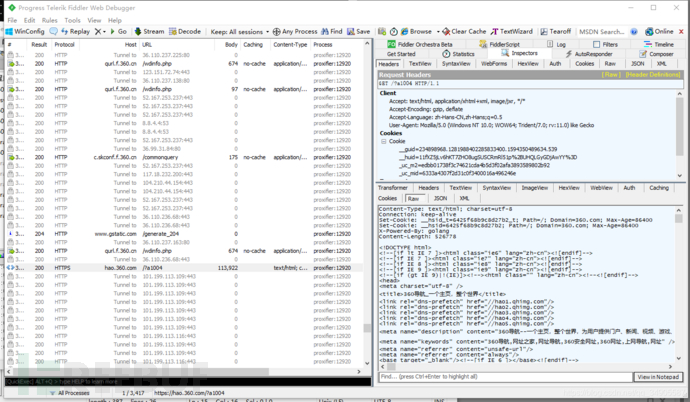Select the request WebForms tab
690x402 pixels.
(x=494, y=64)
